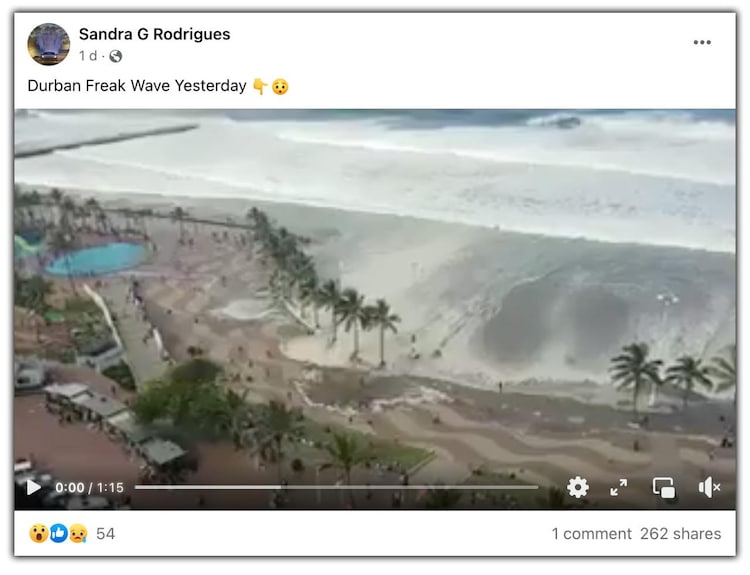Play the Durban Freak Wave video
The image size is (750, 575).
point(33,487)
